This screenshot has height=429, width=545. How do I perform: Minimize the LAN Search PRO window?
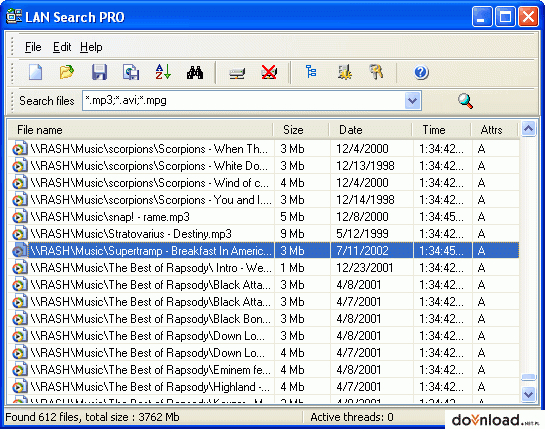click(x=482, y=17)
